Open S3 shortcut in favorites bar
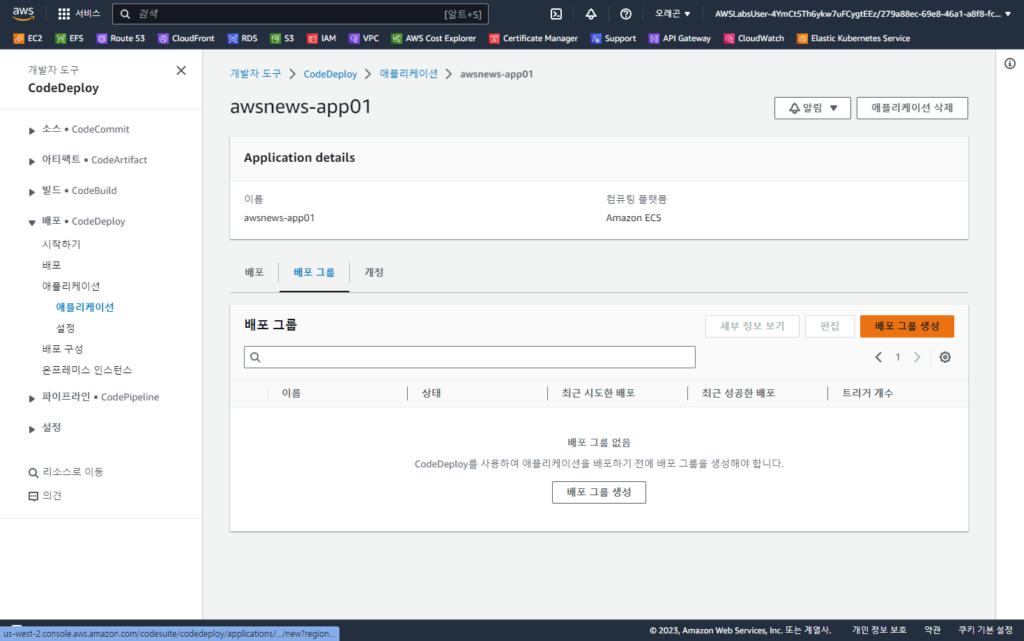 pos(282,39)
